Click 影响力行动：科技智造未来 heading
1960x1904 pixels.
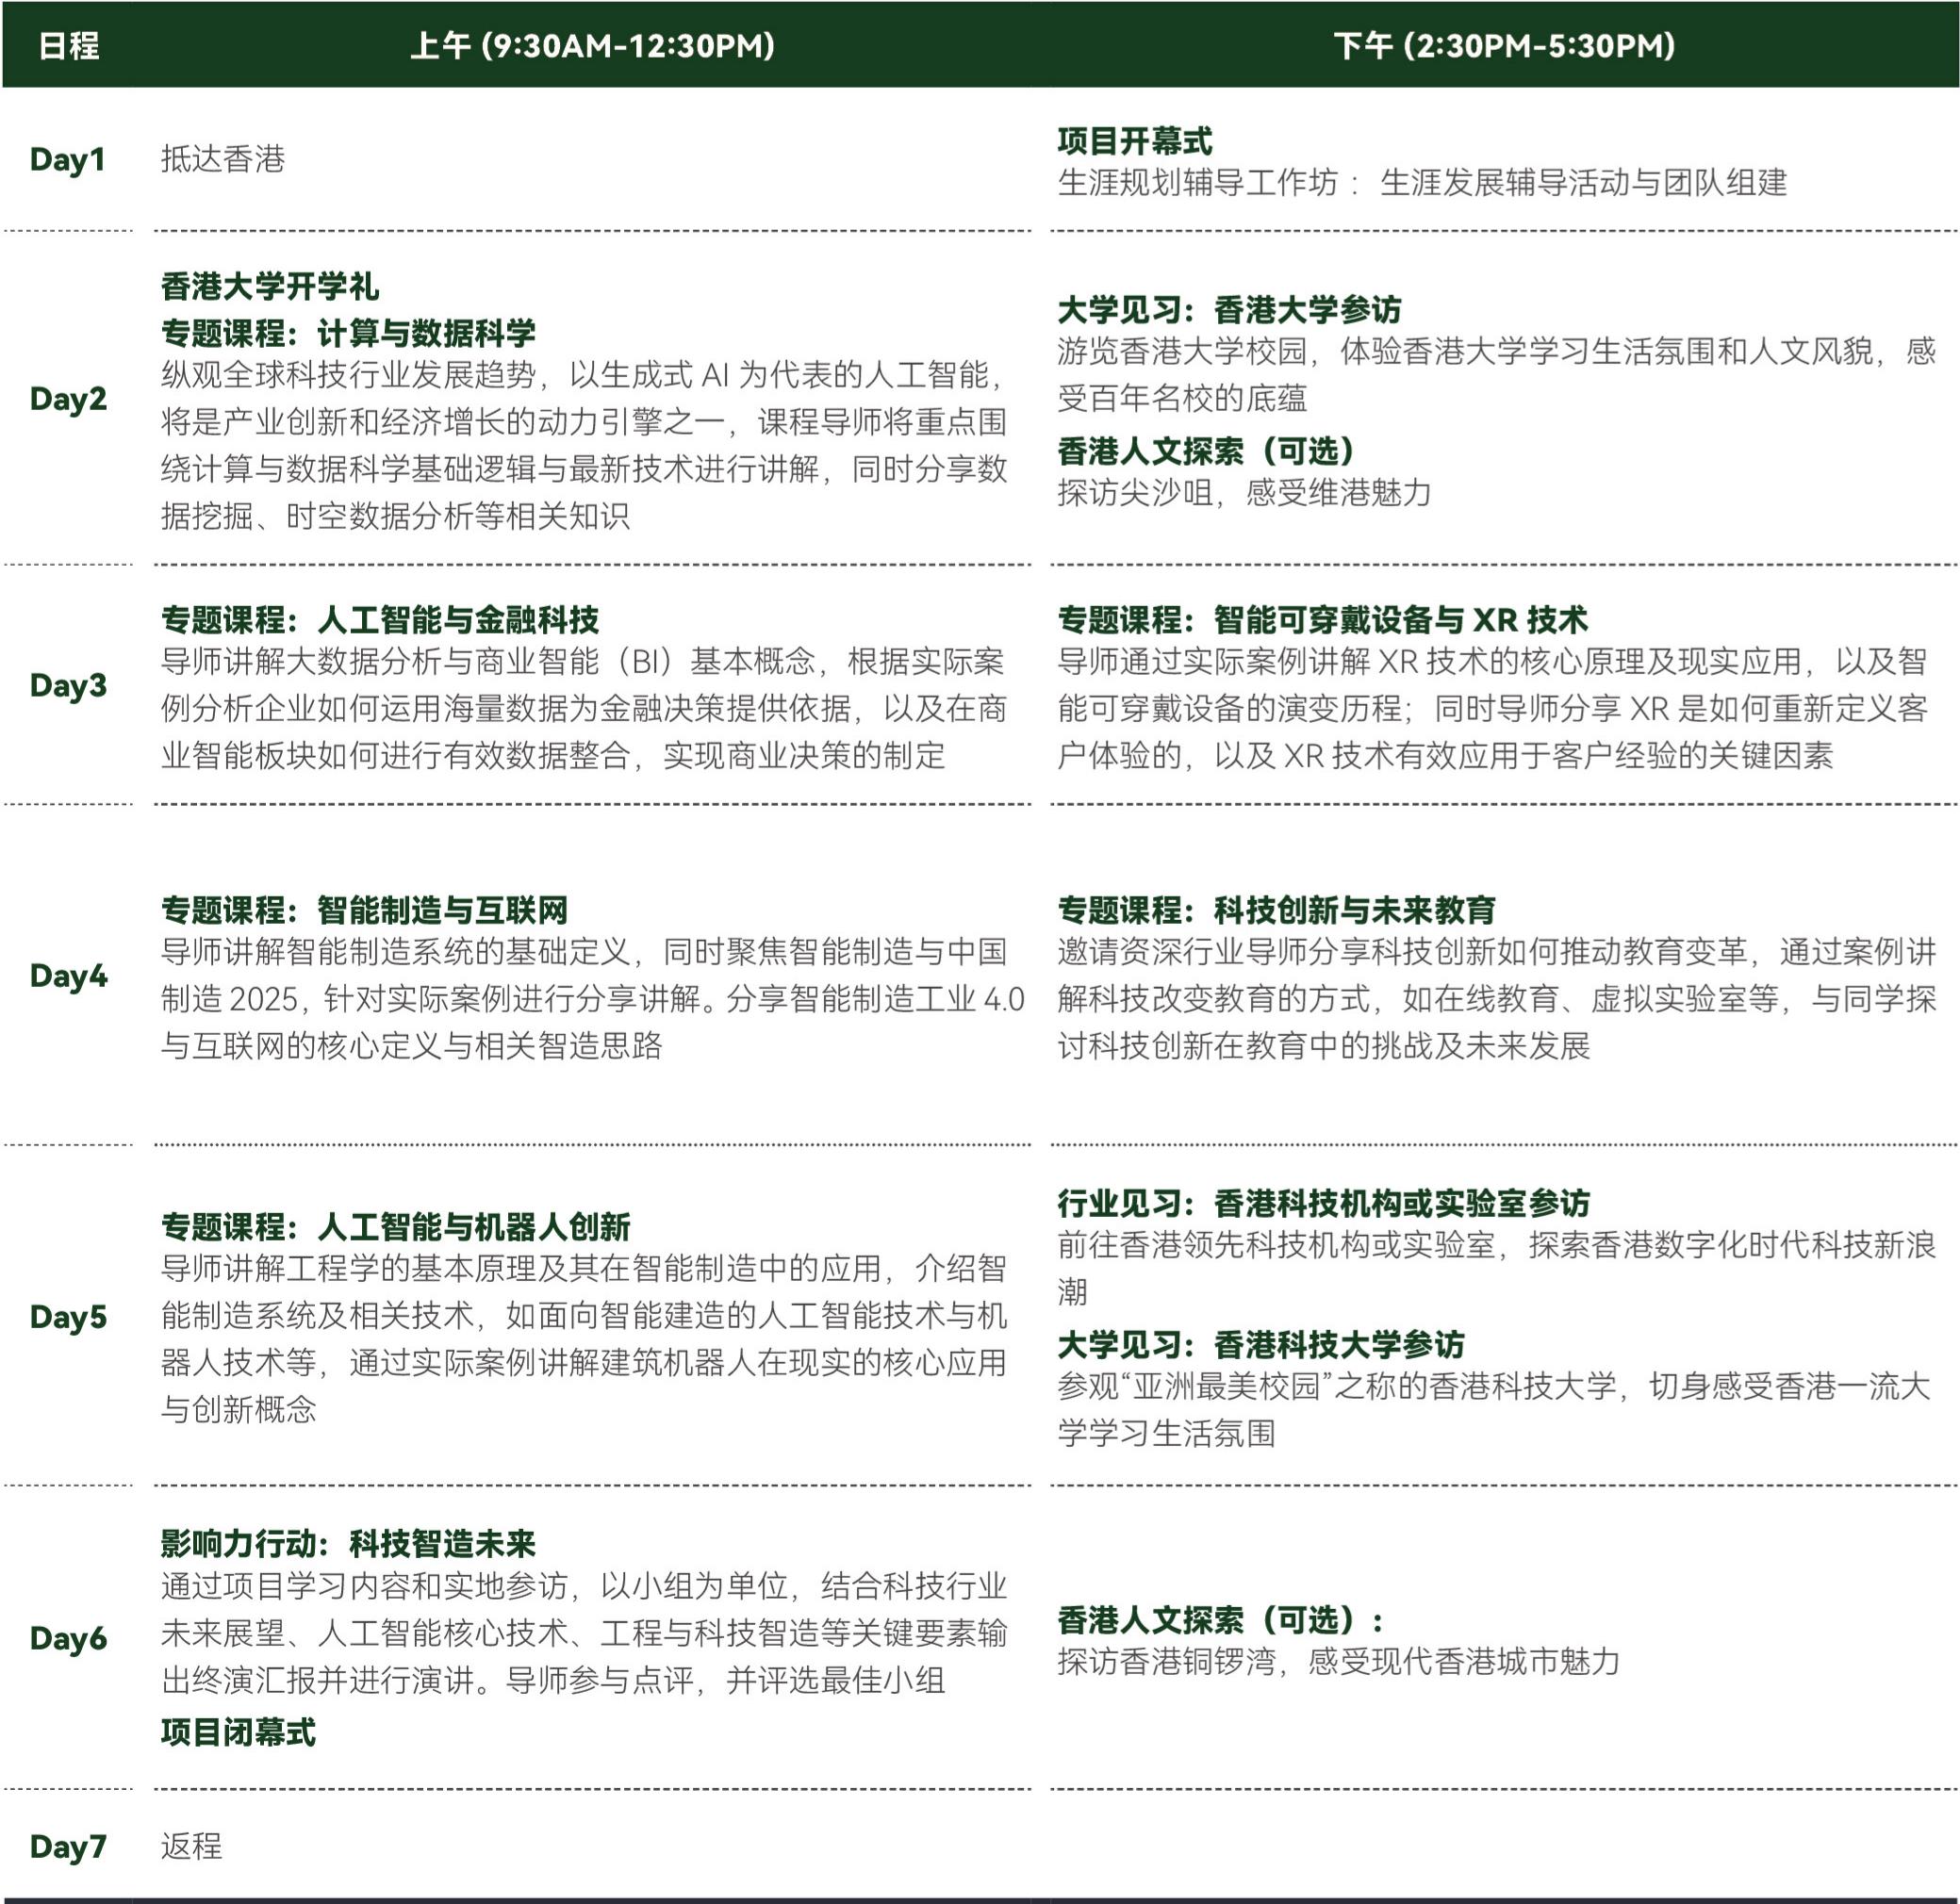click(348, 1543)
